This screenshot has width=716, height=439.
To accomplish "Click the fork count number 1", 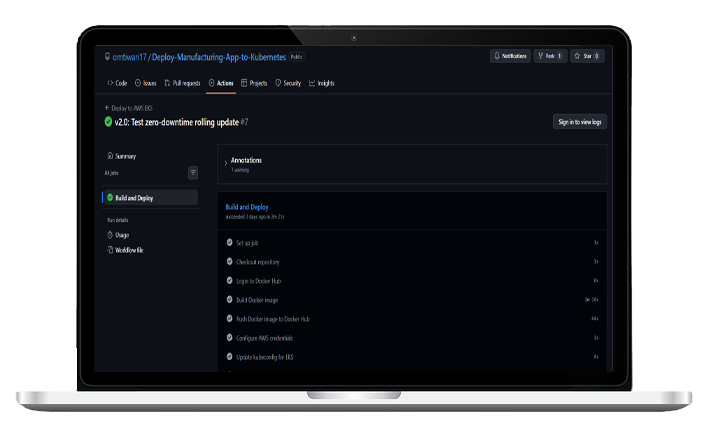I will (x=559, y=56).
